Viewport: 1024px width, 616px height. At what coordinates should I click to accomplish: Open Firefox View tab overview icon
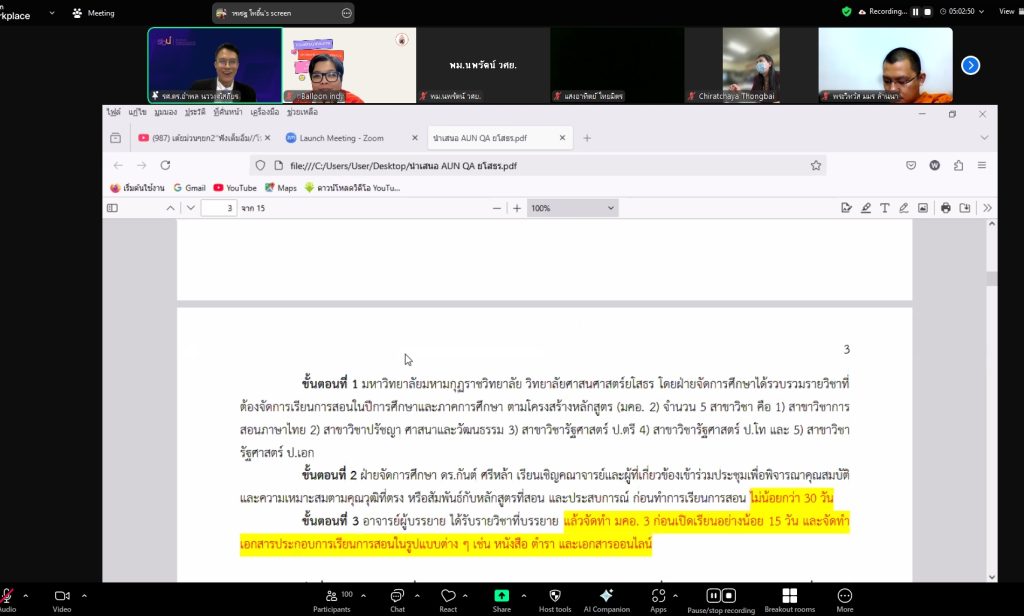116,138
